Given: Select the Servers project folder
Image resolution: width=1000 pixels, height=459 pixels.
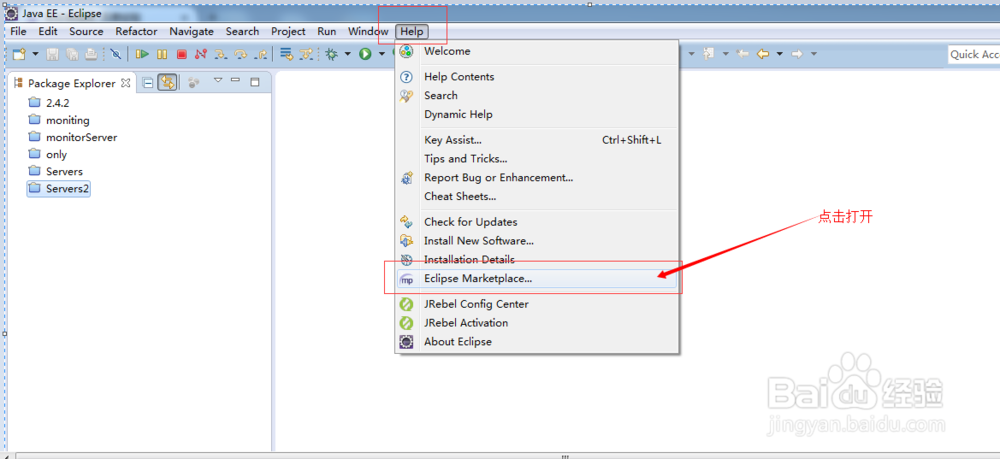Looking at the screenshot, I should (55, 171).
